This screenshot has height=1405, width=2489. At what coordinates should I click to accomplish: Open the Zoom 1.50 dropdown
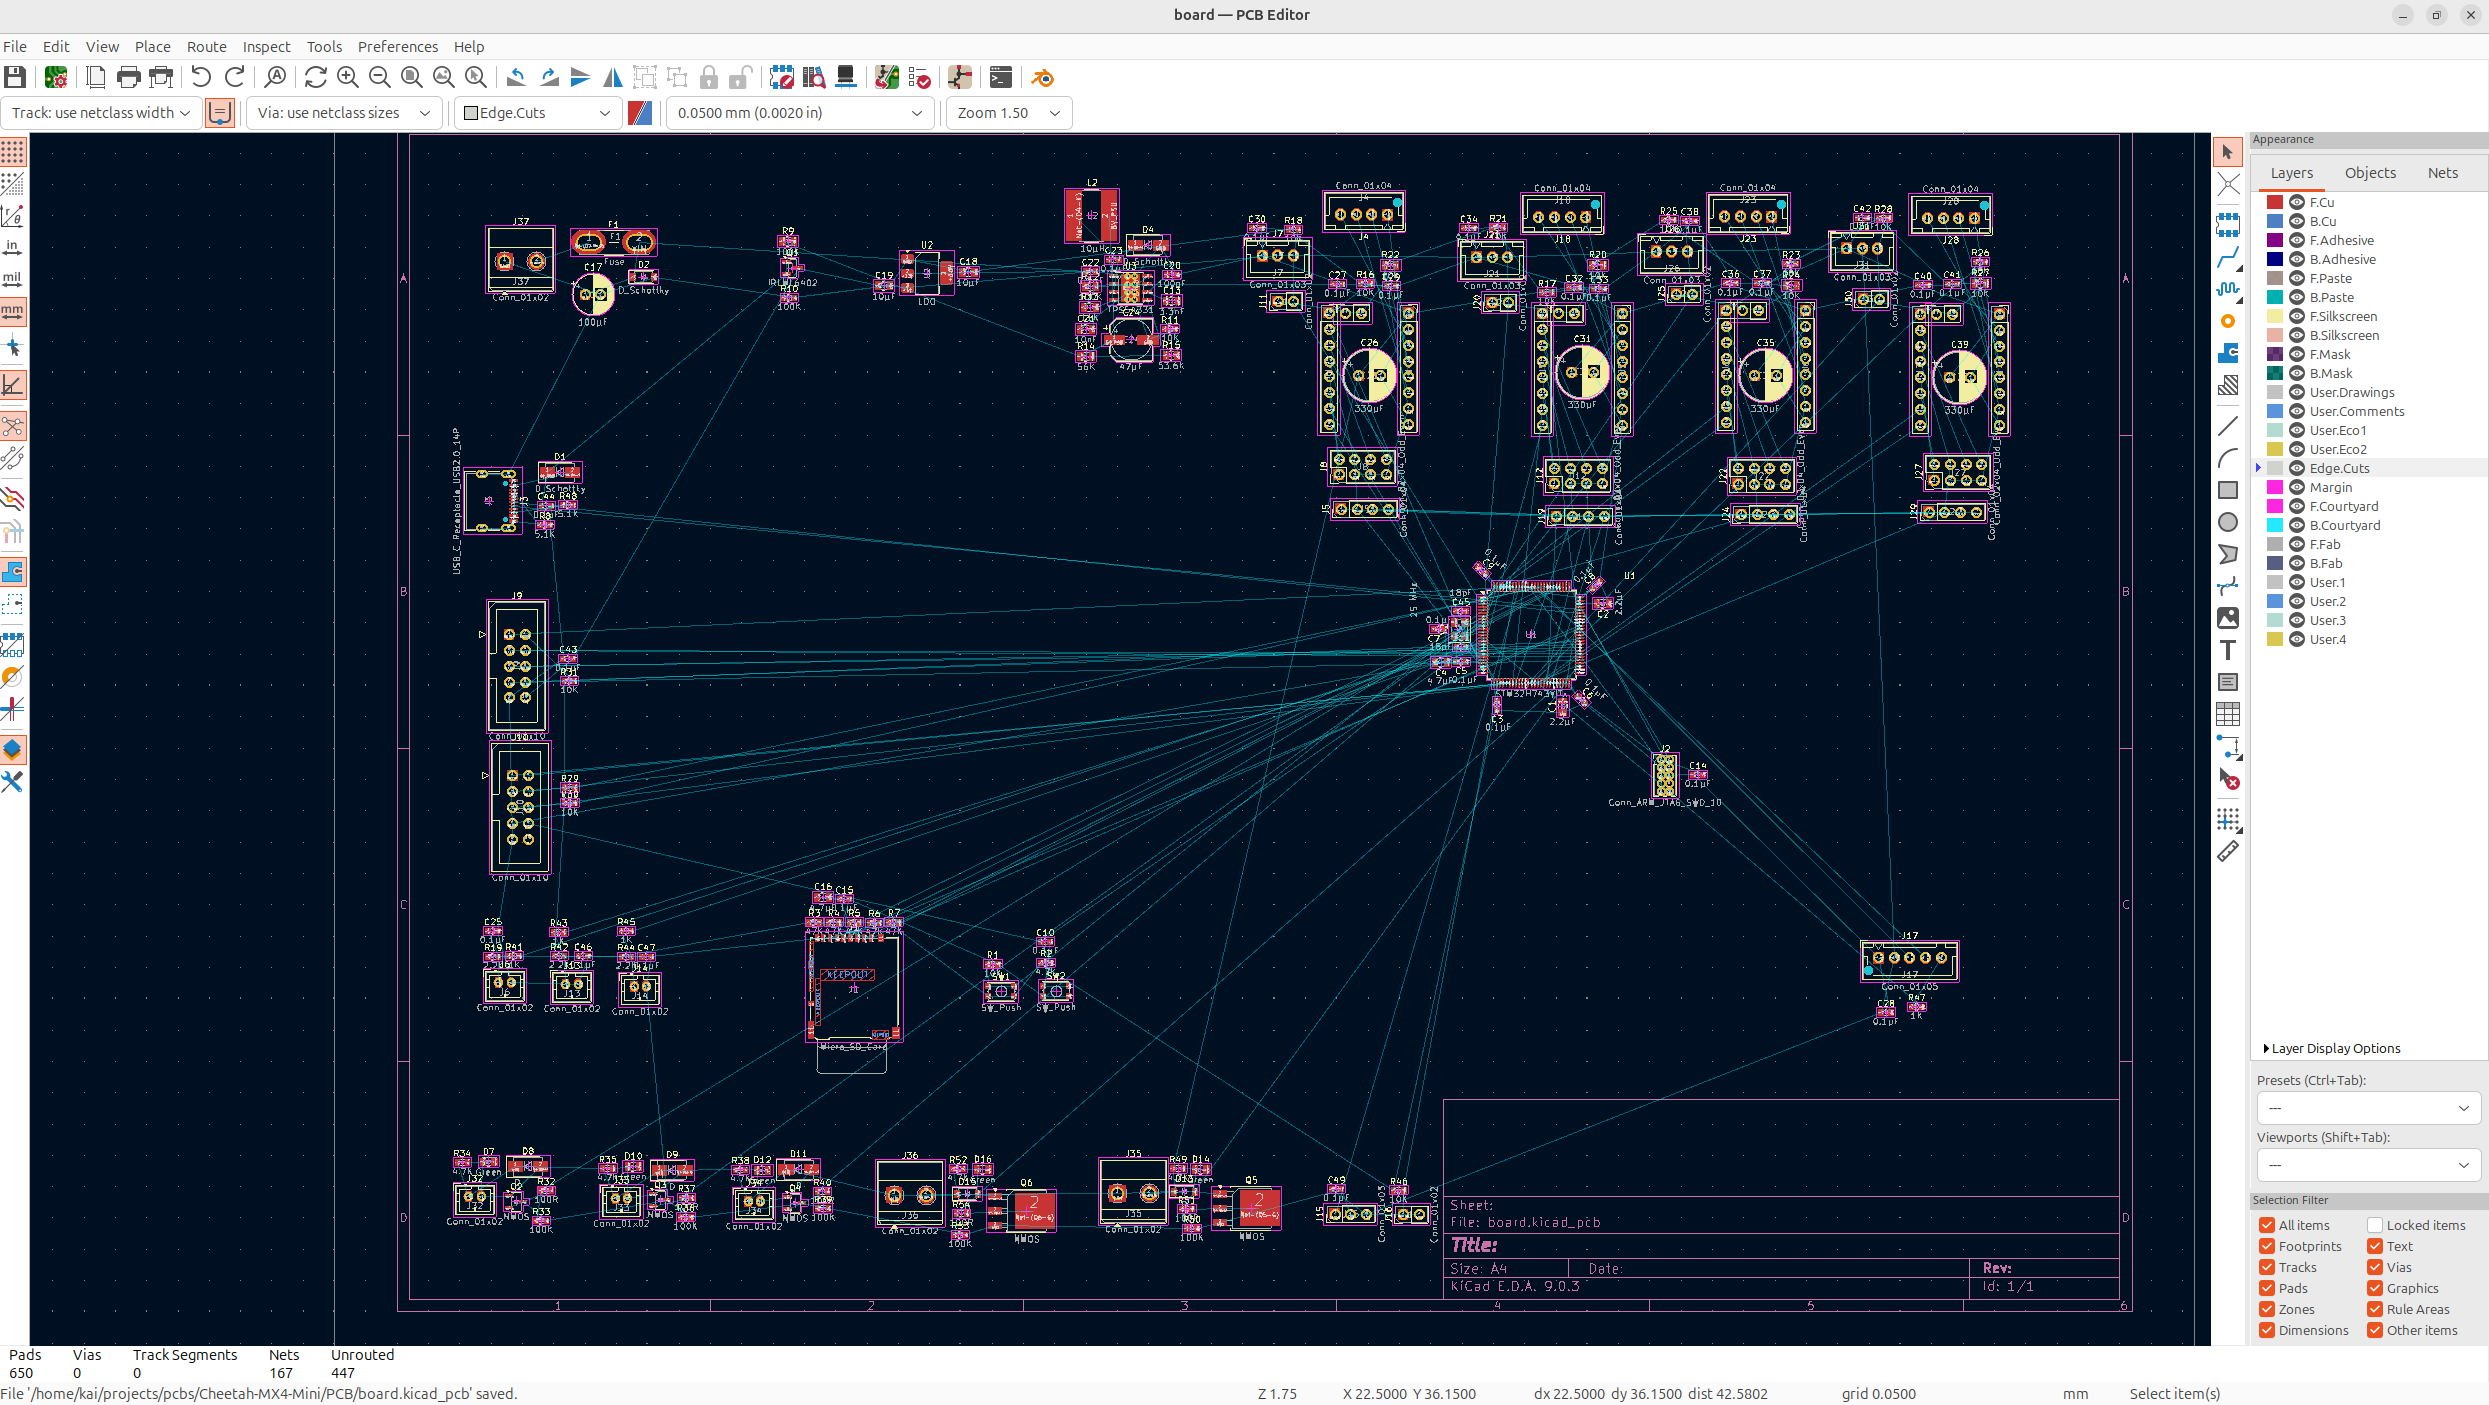click(x=1008, y=113)
